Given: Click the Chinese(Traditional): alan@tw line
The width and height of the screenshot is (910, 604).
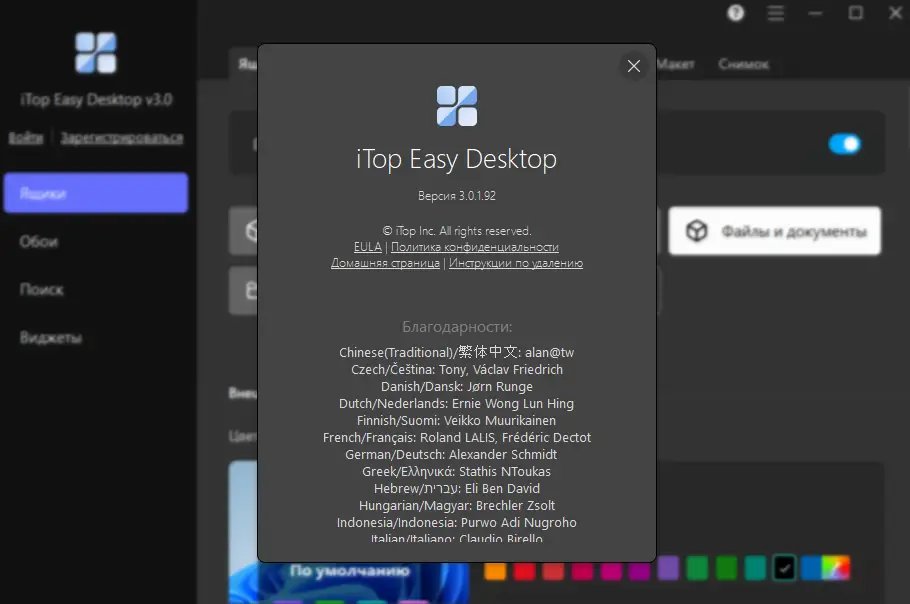Looking at the screenshot, I should (x=457, y=353).
